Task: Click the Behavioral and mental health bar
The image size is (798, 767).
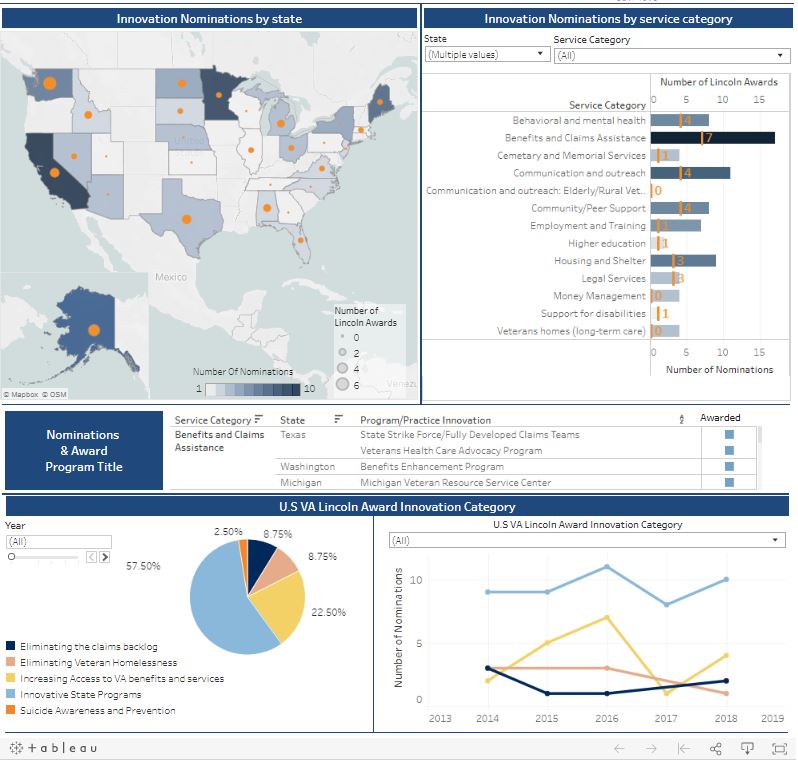Action: (679, 120)
